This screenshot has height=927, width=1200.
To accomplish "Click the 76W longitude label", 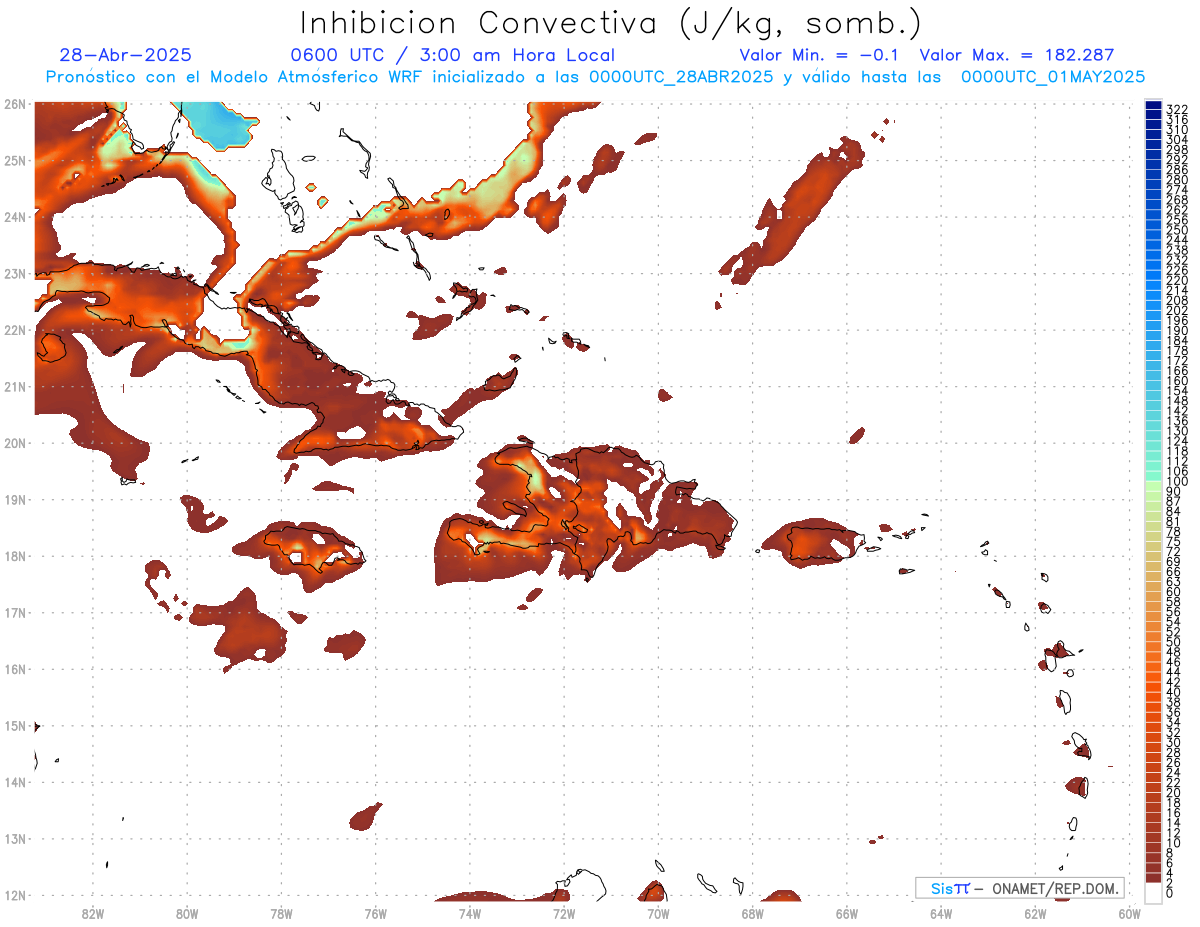I will 375,912.
